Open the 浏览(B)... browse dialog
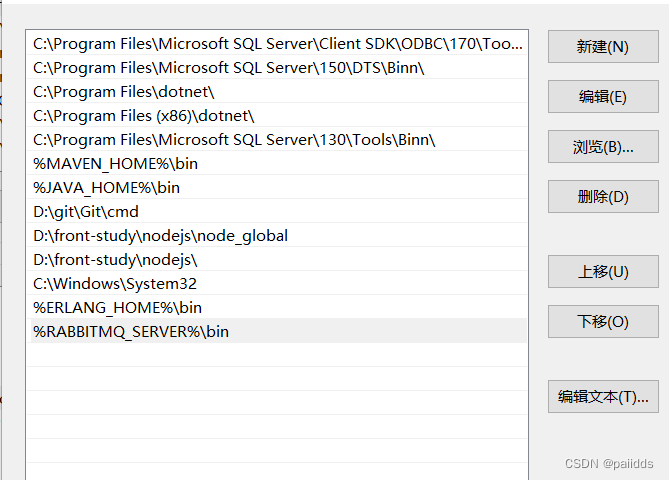This screenshot has width=669, height=480. [x=603, y=147]
